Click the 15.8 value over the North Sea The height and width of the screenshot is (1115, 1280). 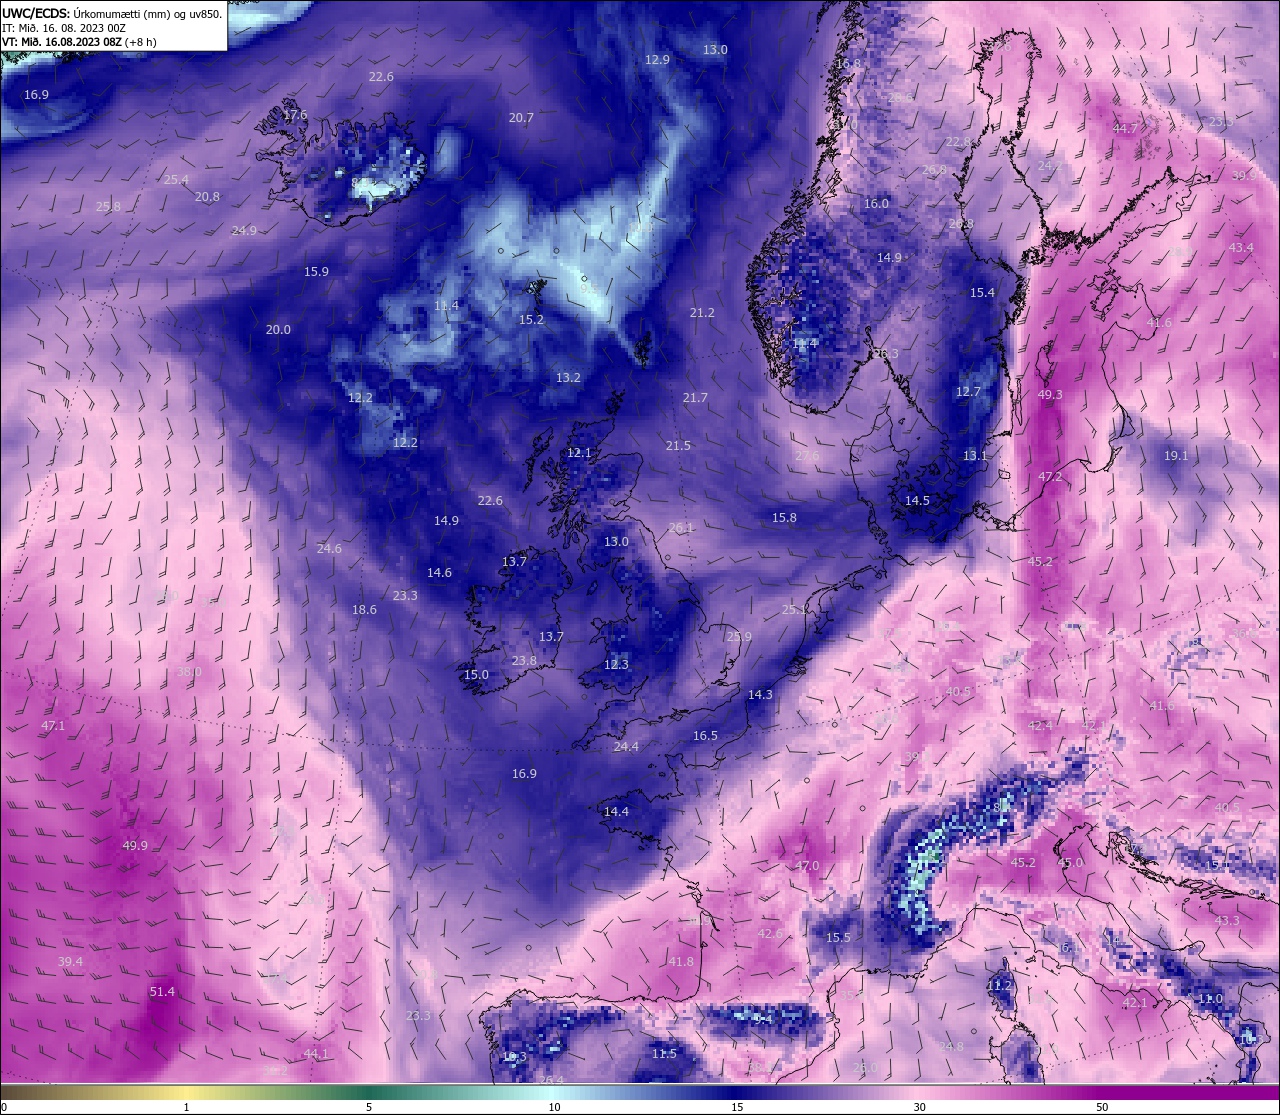(784, 518)
